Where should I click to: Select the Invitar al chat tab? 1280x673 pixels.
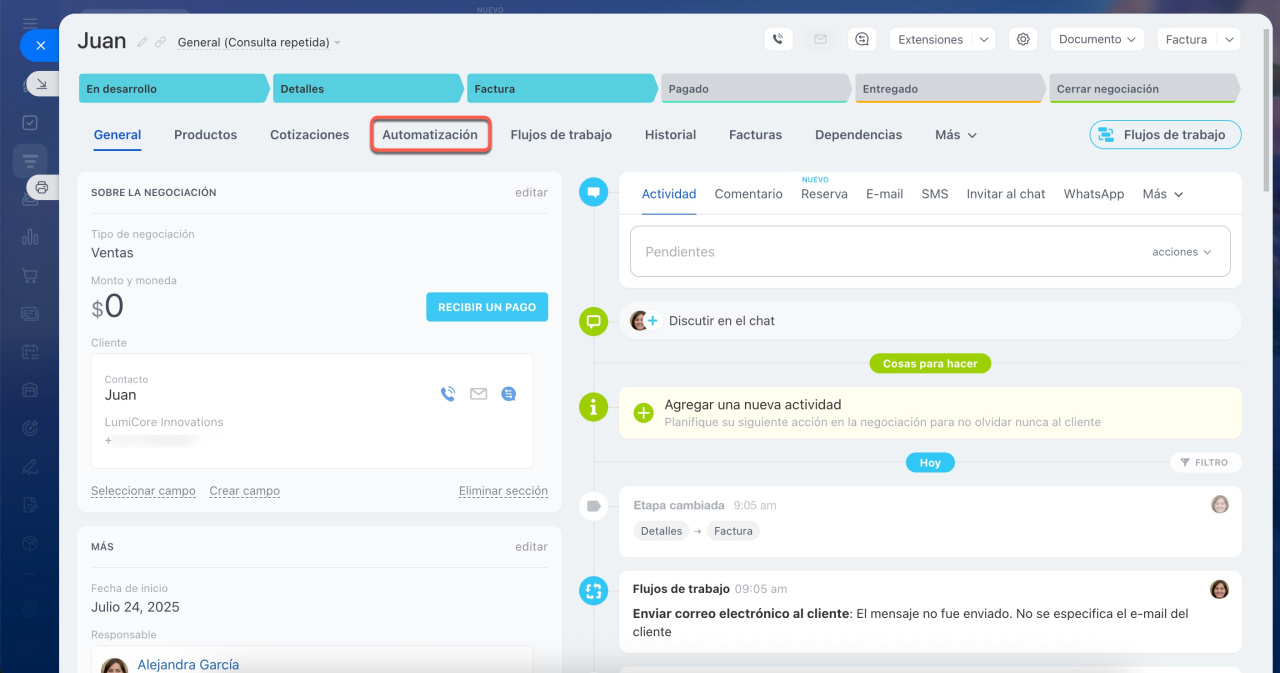tap(1005, 194)
